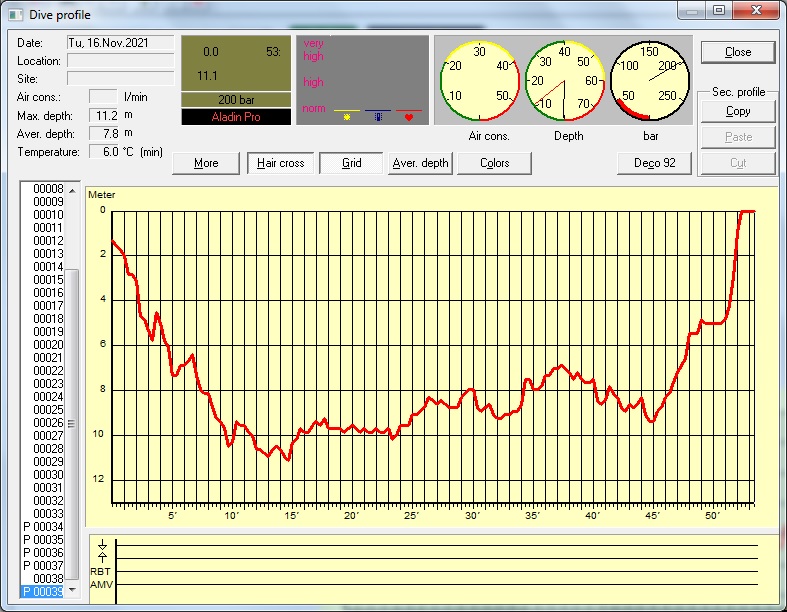Click the Depth gauge dial
The width and height of the screenshot is (787, 612).
[565, 81]
